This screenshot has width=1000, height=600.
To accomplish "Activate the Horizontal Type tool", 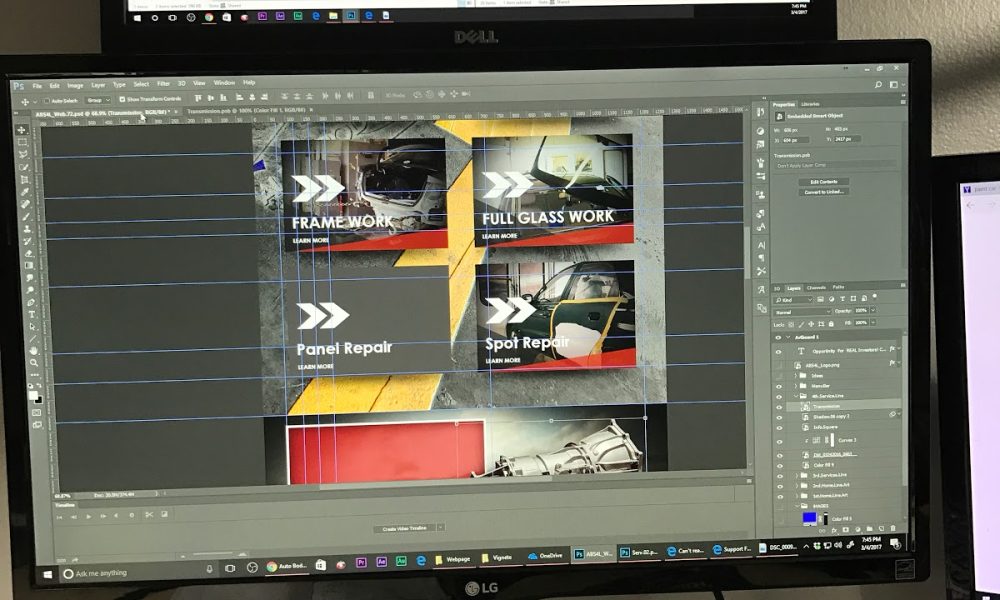I will click(x=31, y=314).
